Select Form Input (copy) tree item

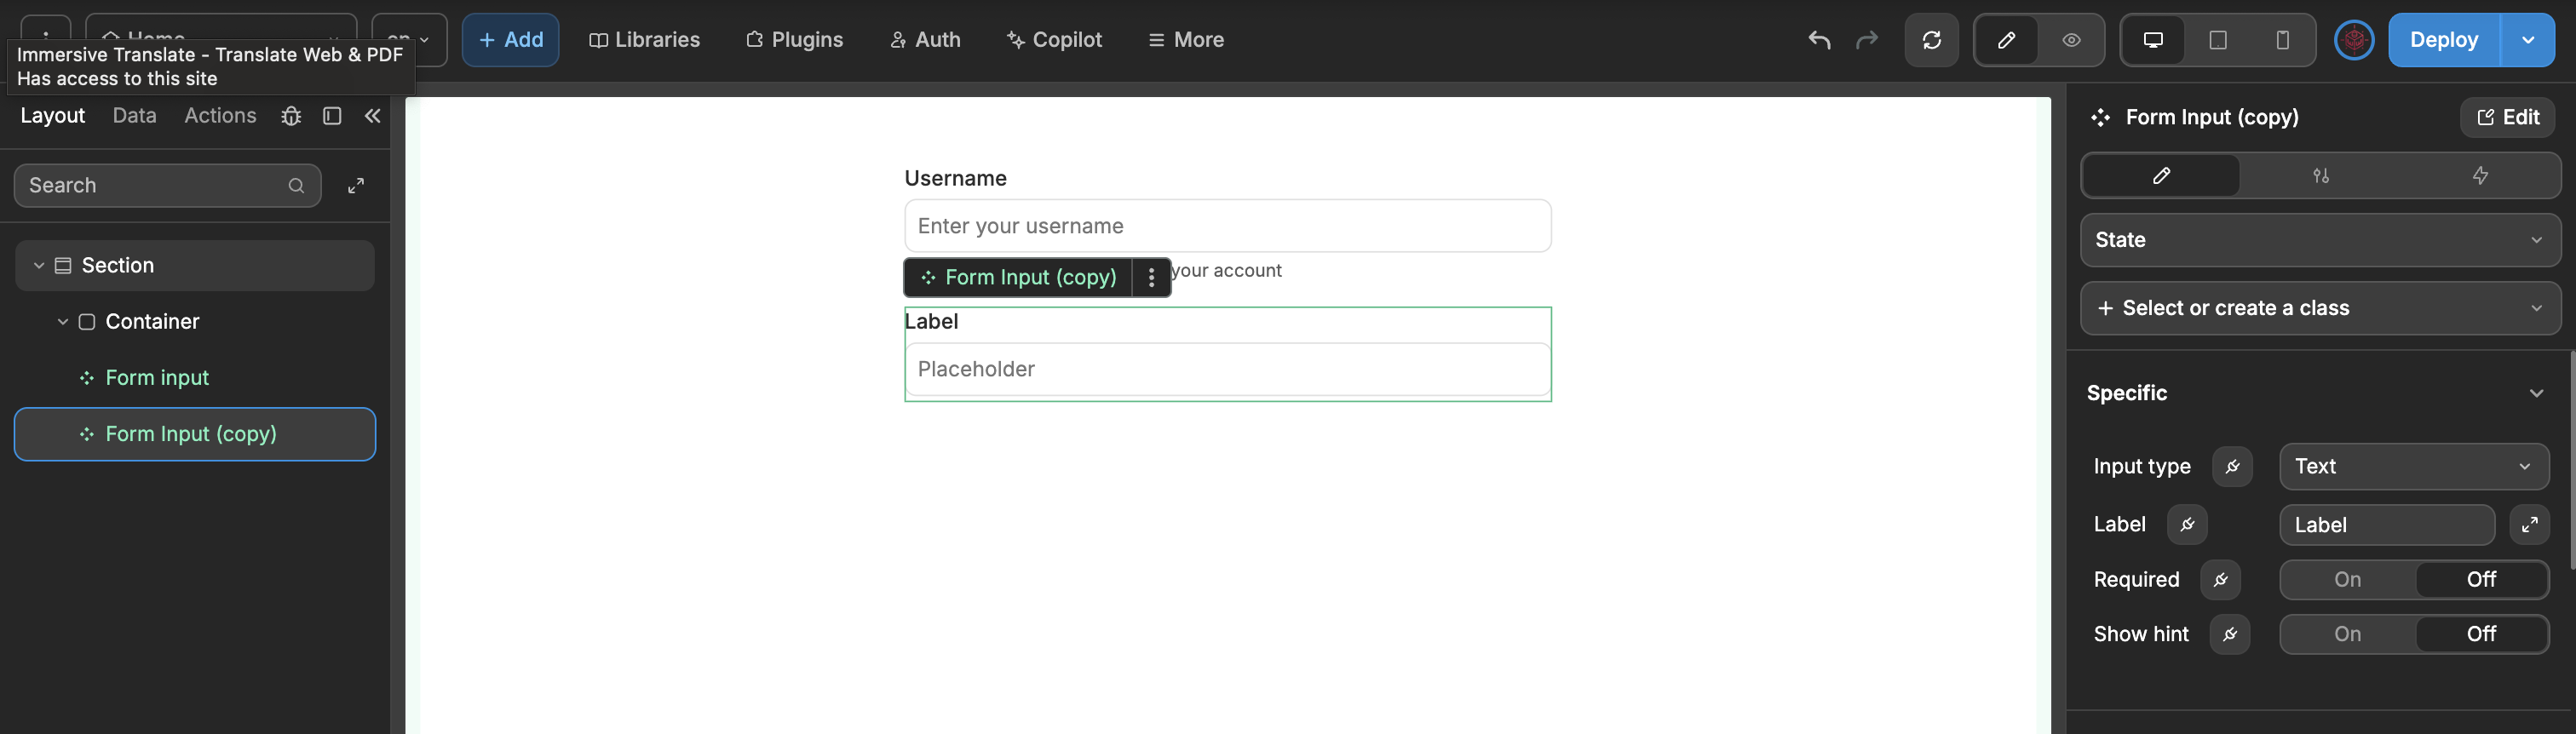(x=195, y=434)
